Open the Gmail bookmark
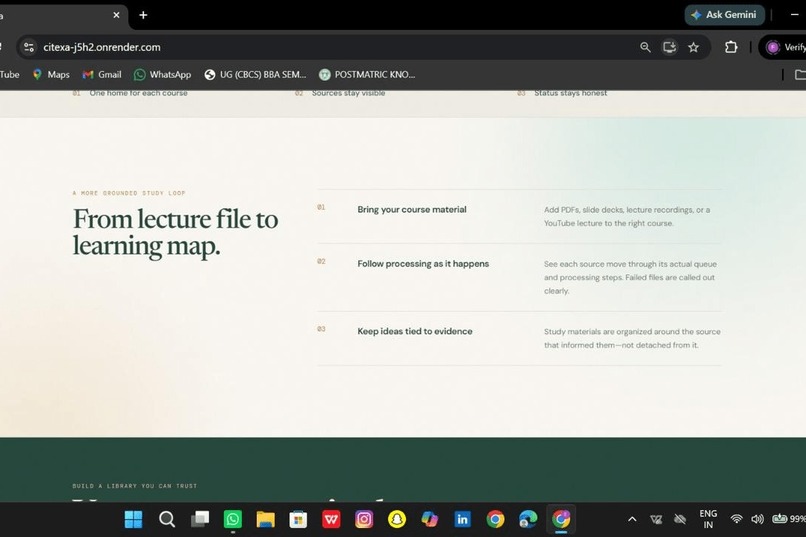The width and height of the screenshot is (806, 537). pyautogui.click(x=102, y=75)
